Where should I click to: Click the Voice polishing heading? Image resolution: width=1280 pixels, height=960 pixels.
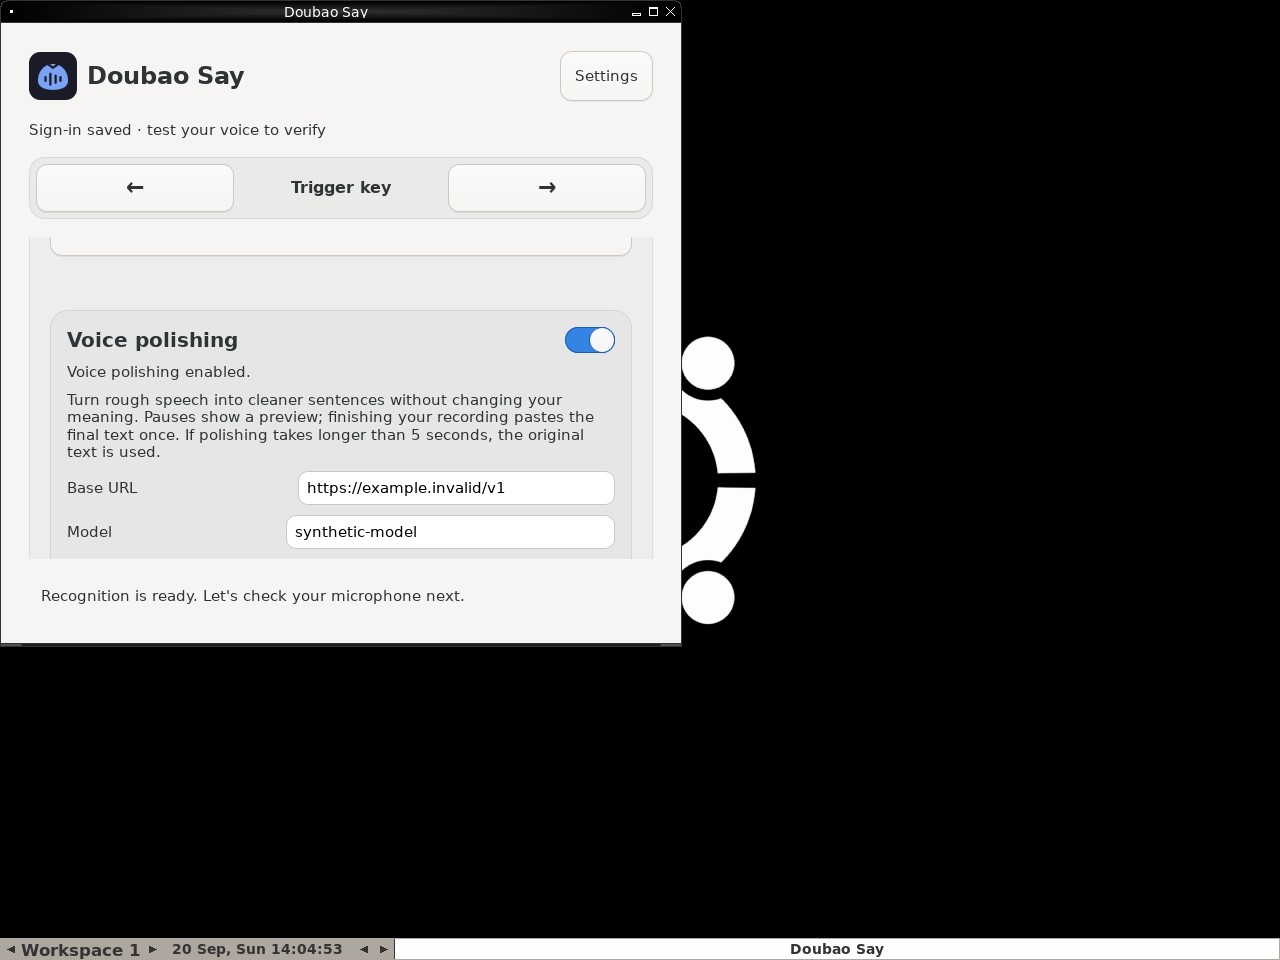tap(152, 340)
